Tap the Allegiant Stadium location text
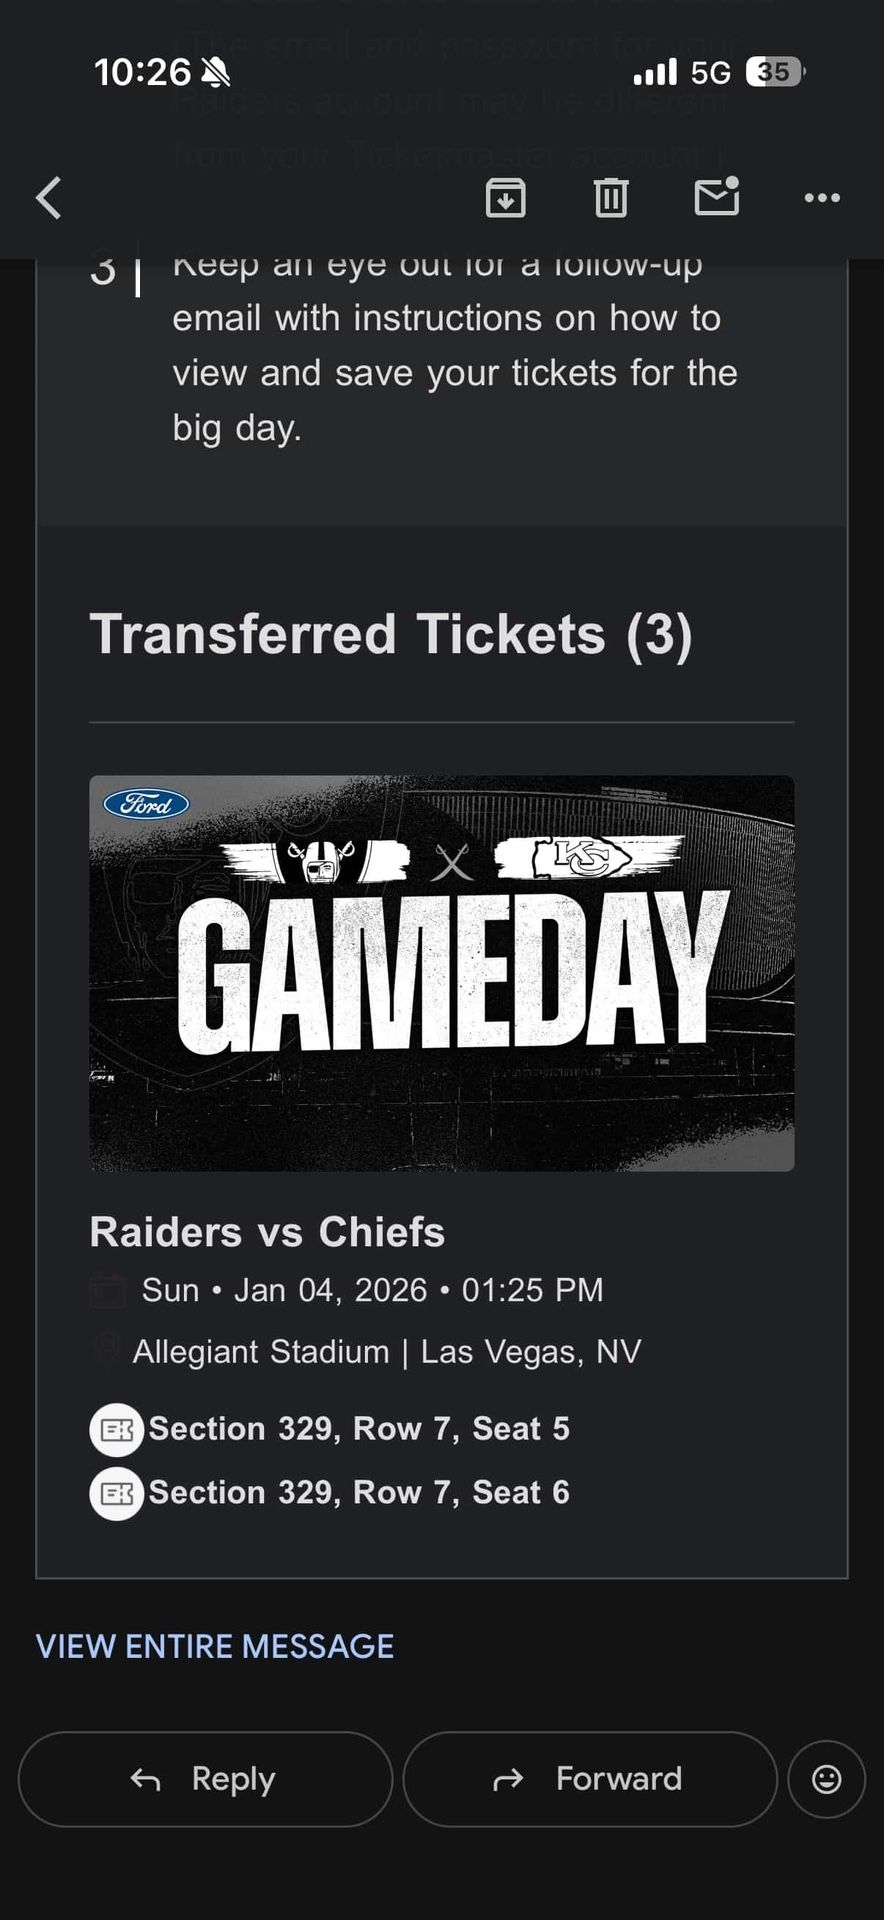The height and width of the screenshot is (1920, 884). tap(387, 1351)
